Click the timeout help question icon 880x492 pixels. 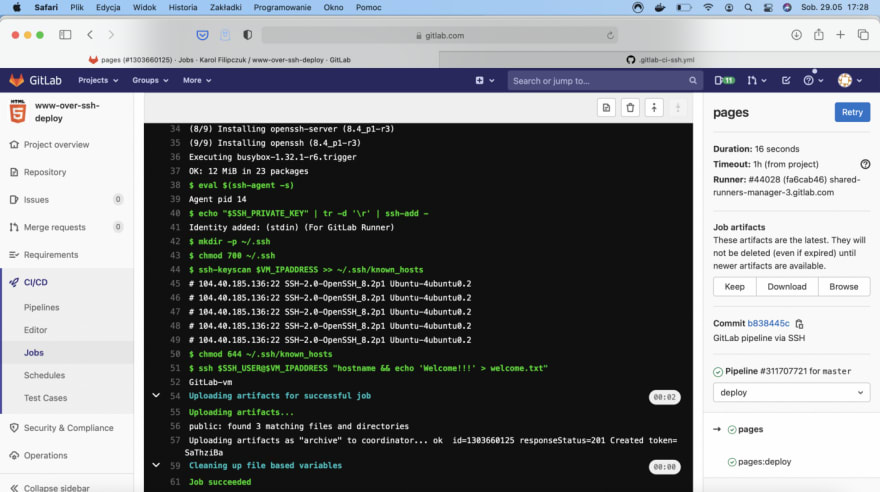pyautogui.click(x=865, y=164)
